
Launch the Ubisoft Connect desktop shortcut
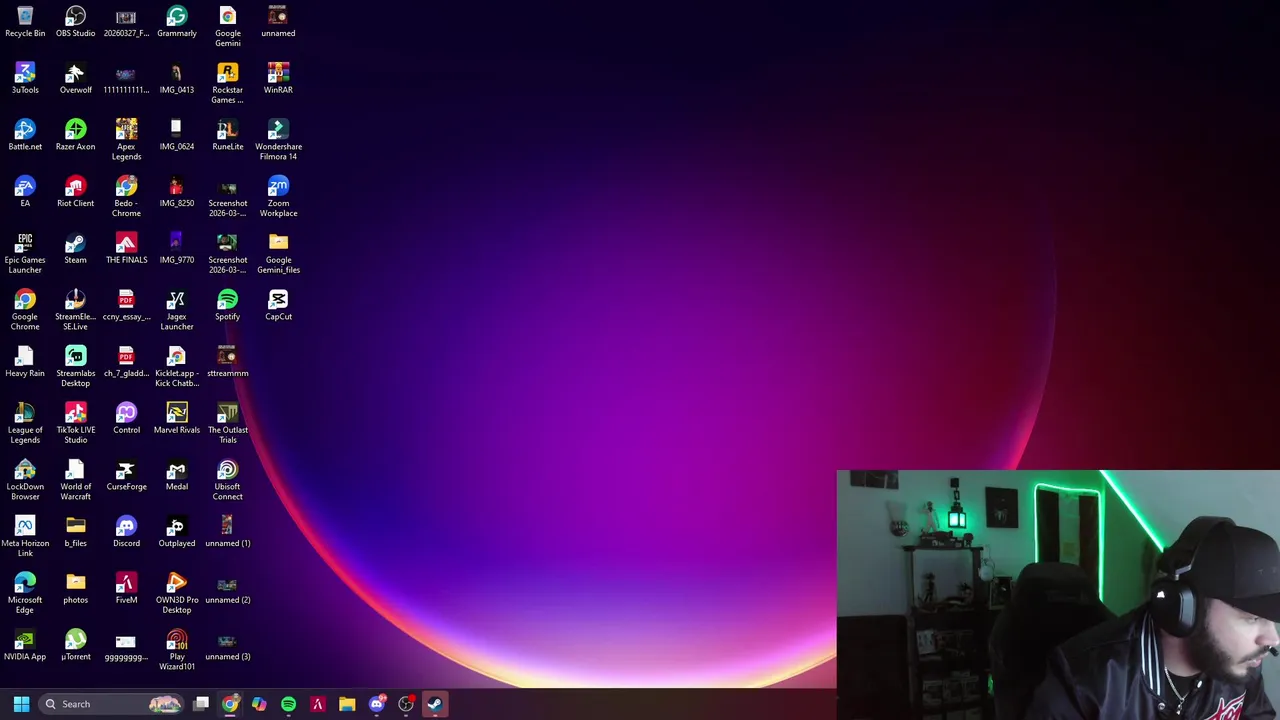pyautogui.click(x=227, y=480)
